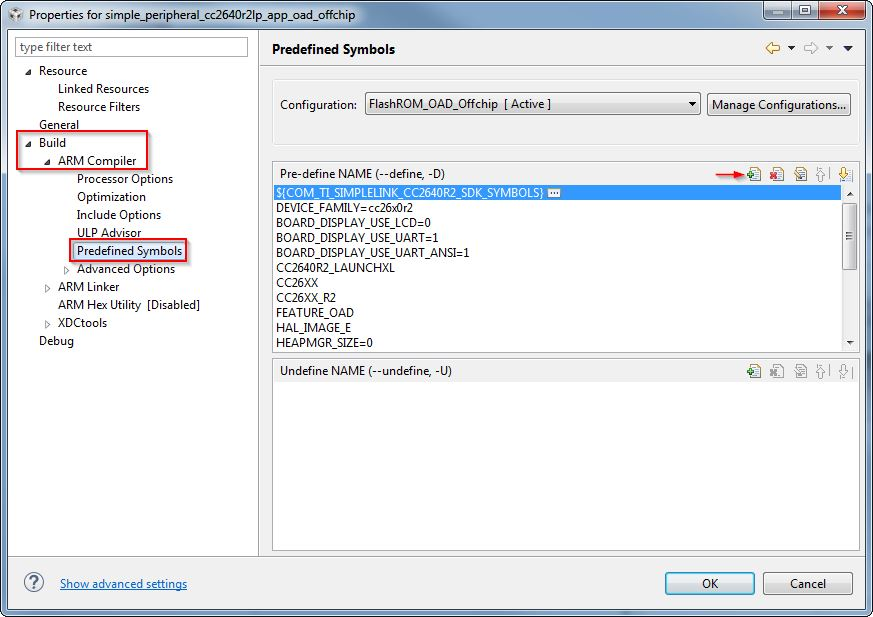Go back to previous properties page
Screen dimensions: 873x617
(773, 48)
